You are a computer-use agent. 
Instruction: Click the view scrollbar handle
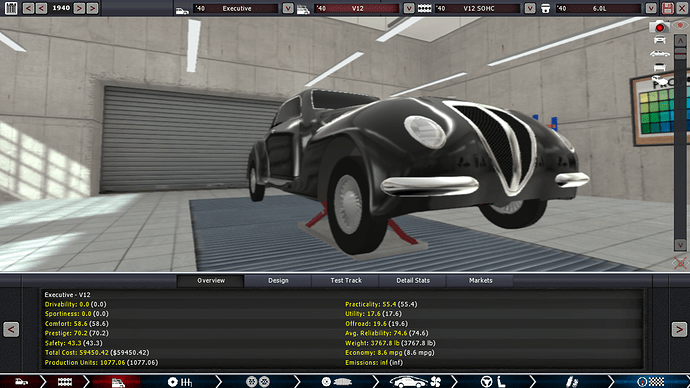(x=680, y=53)
